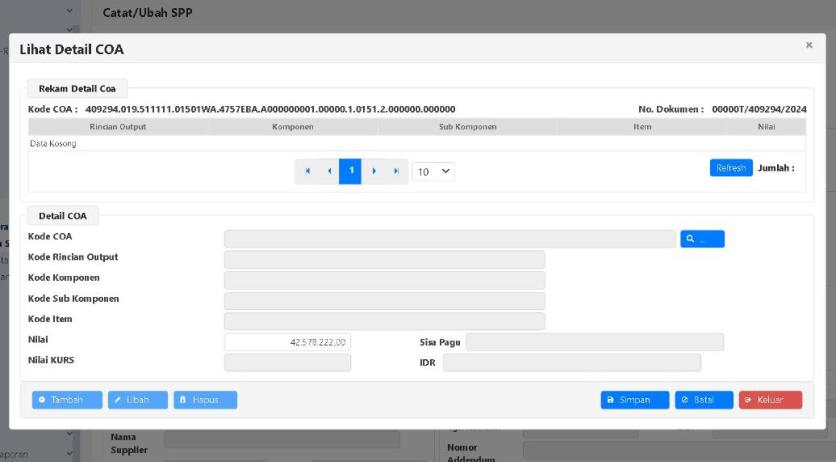This screenshot has height=462, width=836.
Task: Click the search Kode COA button
Action: click(x=702, y=239)
